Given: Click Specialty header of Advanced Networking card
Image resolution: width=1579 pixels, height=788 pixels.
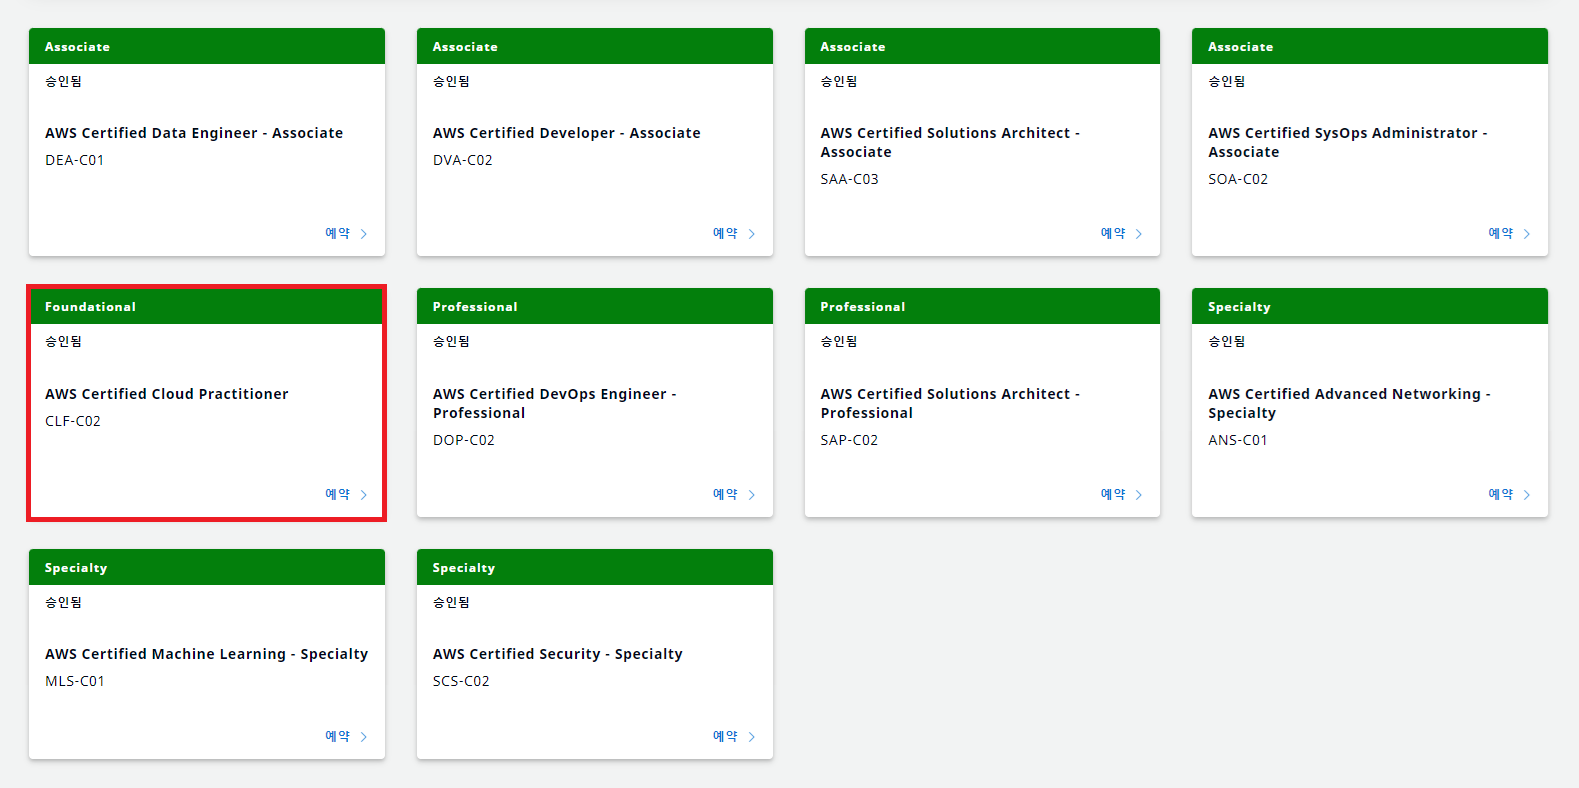Looking at the screenshot, I should pyautogui.click(x=1370, y=306).
